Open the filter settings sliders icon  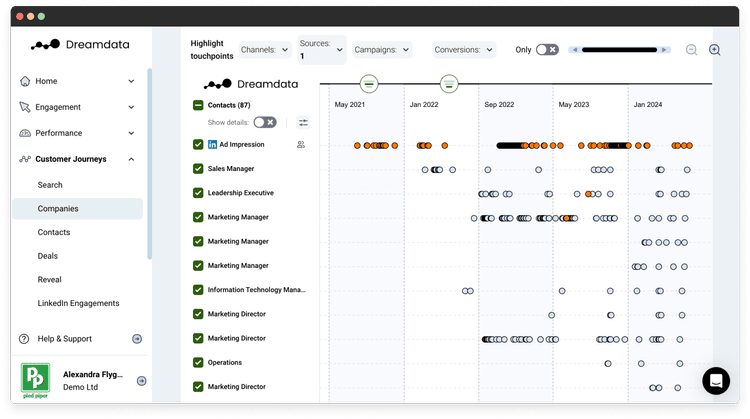(x=303, y=122)
